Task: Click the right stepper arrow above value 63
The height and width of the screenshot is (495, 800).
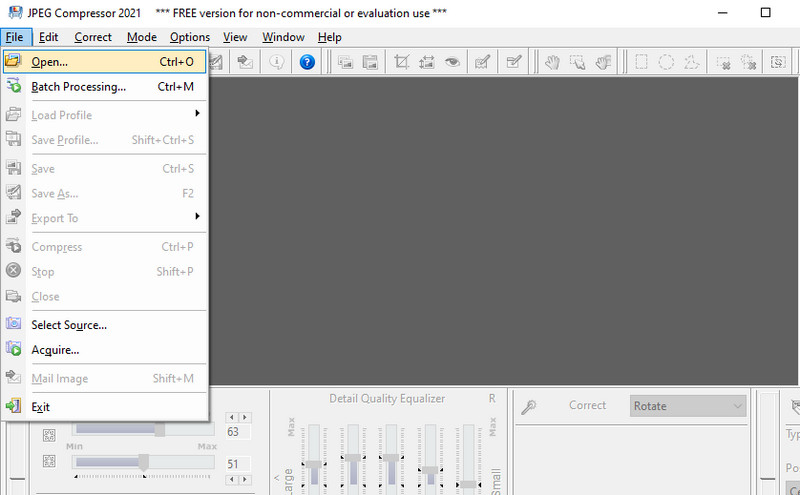Action: pyautogui.click(x=245, y=417)
